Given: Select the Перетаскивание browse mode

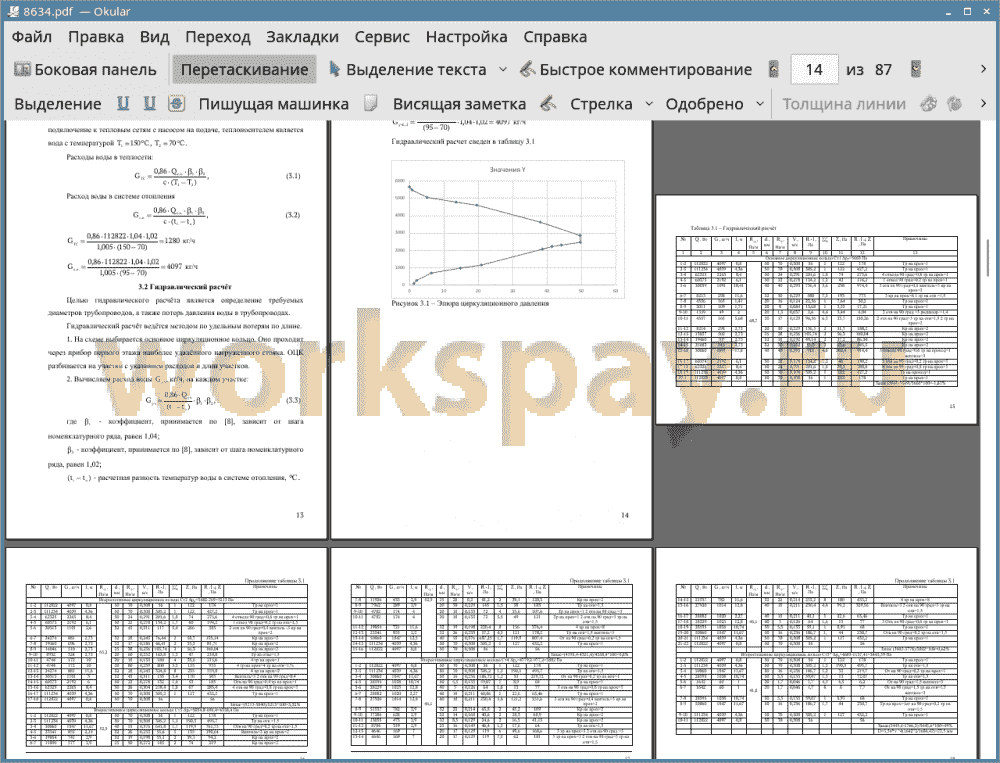Looking at the screenshot, I should point(244,70).
